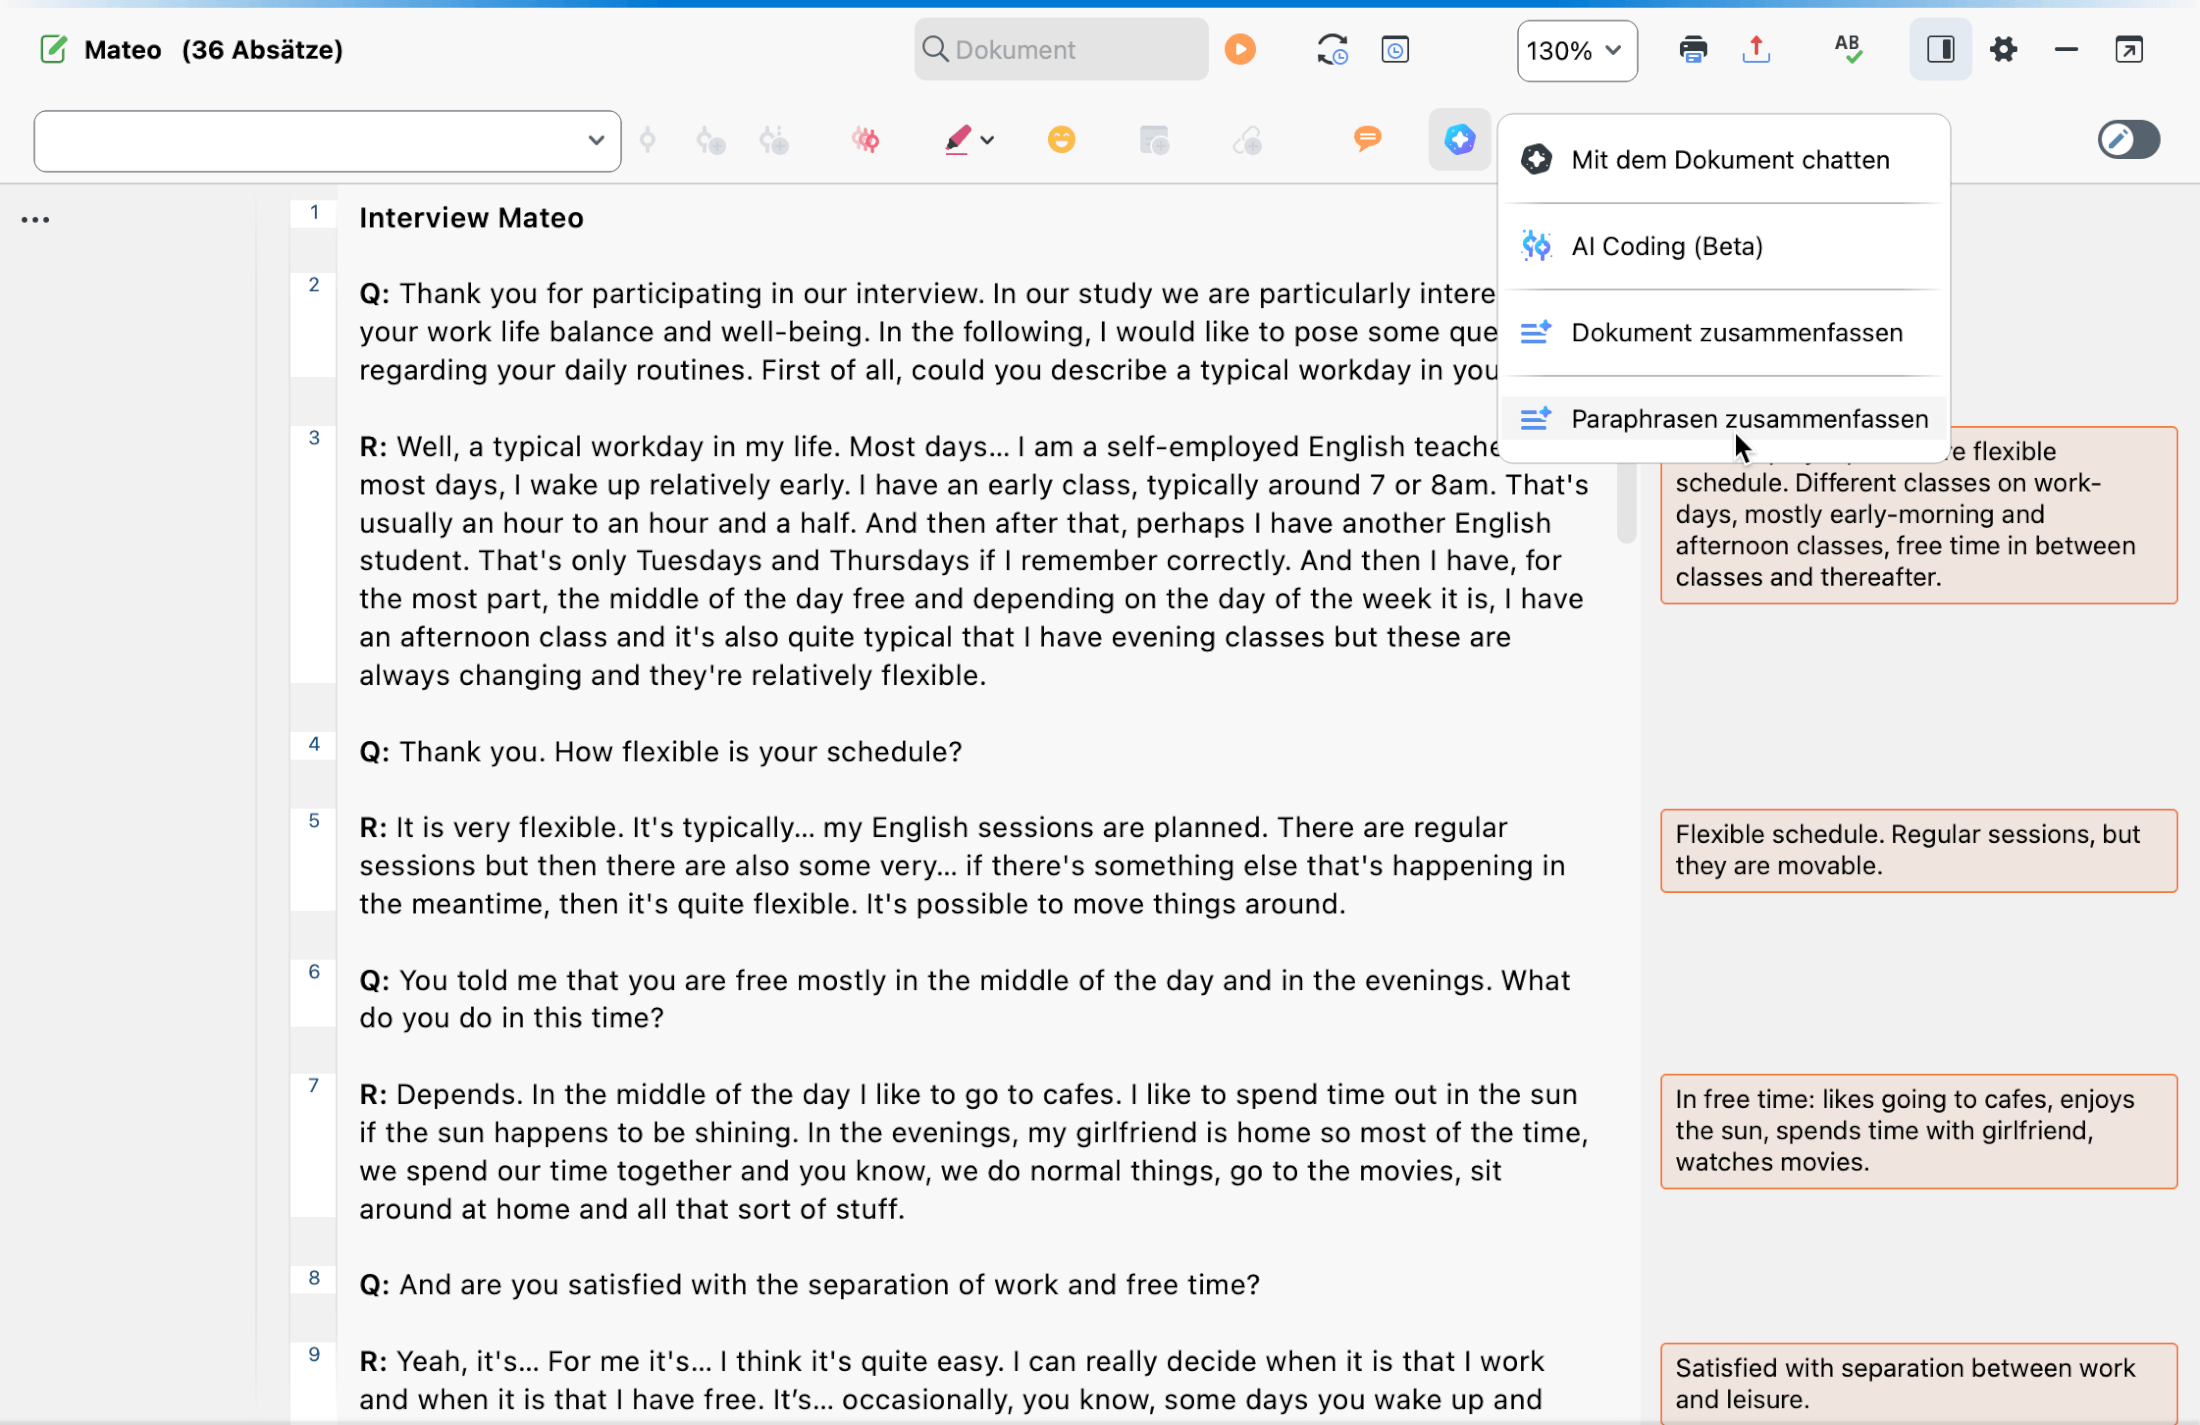This screenshot has width=2200, height=1425.
Task: Choose 'Dokument zusammenfassen' from the menu
Action: (1736, 333)
